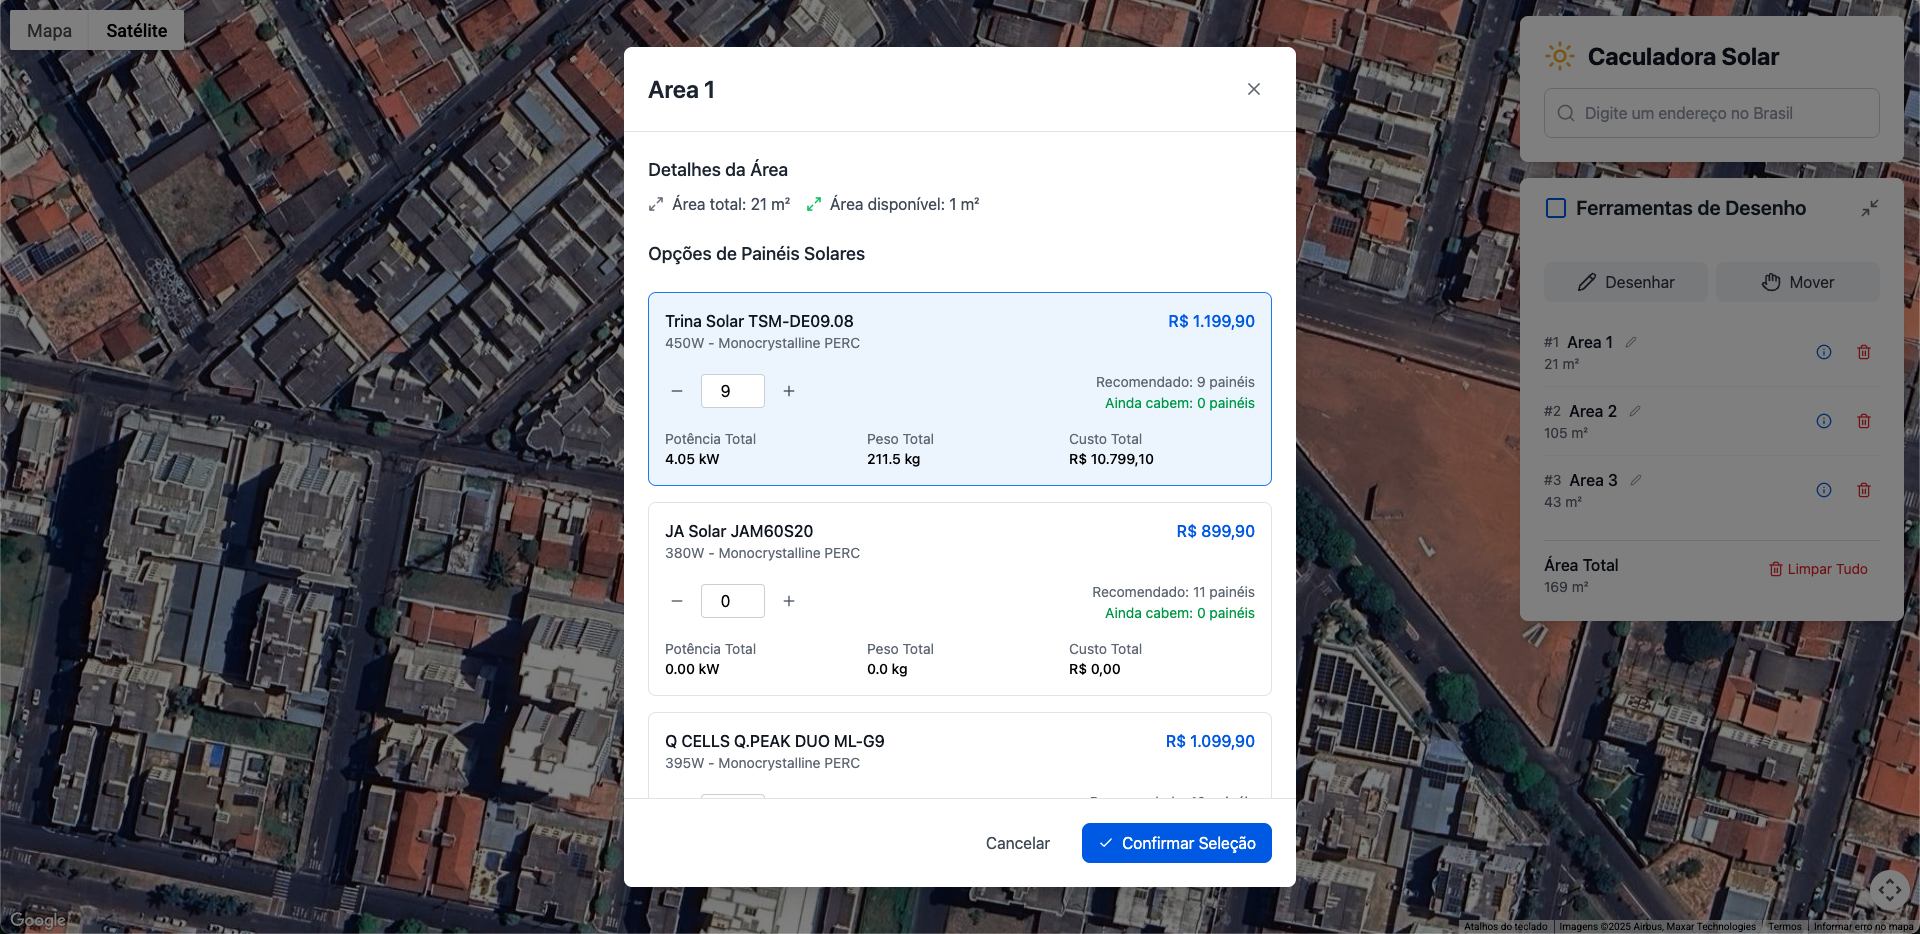Select the Trina Solar TSM-DE09.08 card title
1920x934 pixels.
pyautogui.click(x=759, y=321)
